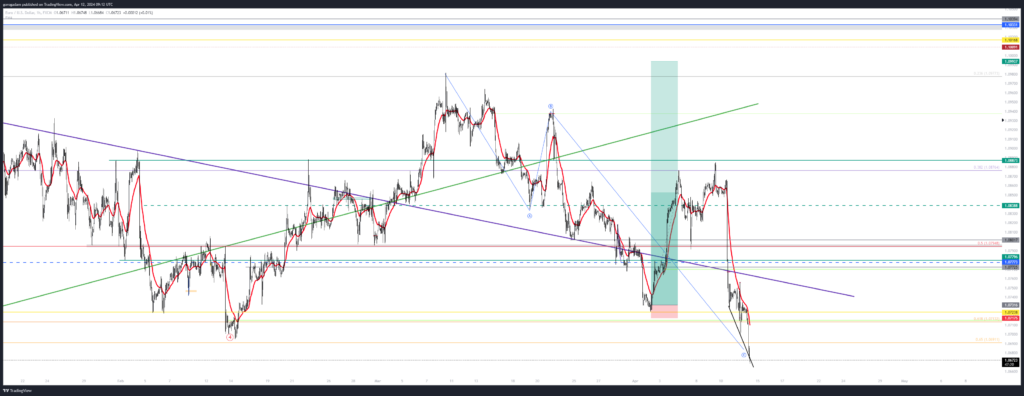Select the blue circled A wave label
The image size is (1024, 396).
pyautogui.click(x=530, y=215)
